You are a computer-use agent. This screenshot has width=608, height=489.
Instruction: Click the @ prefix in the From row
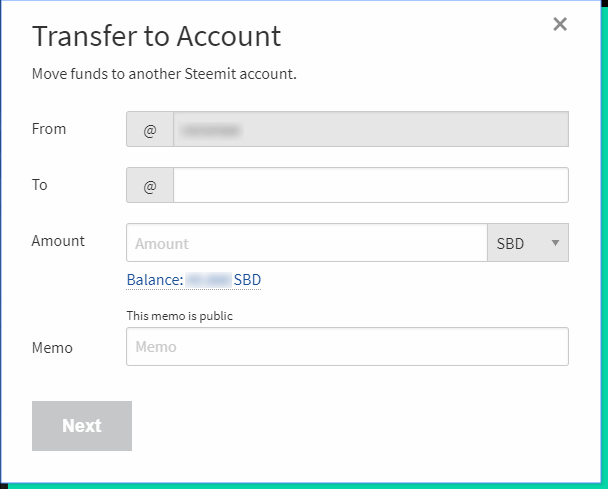pos(150,130)
